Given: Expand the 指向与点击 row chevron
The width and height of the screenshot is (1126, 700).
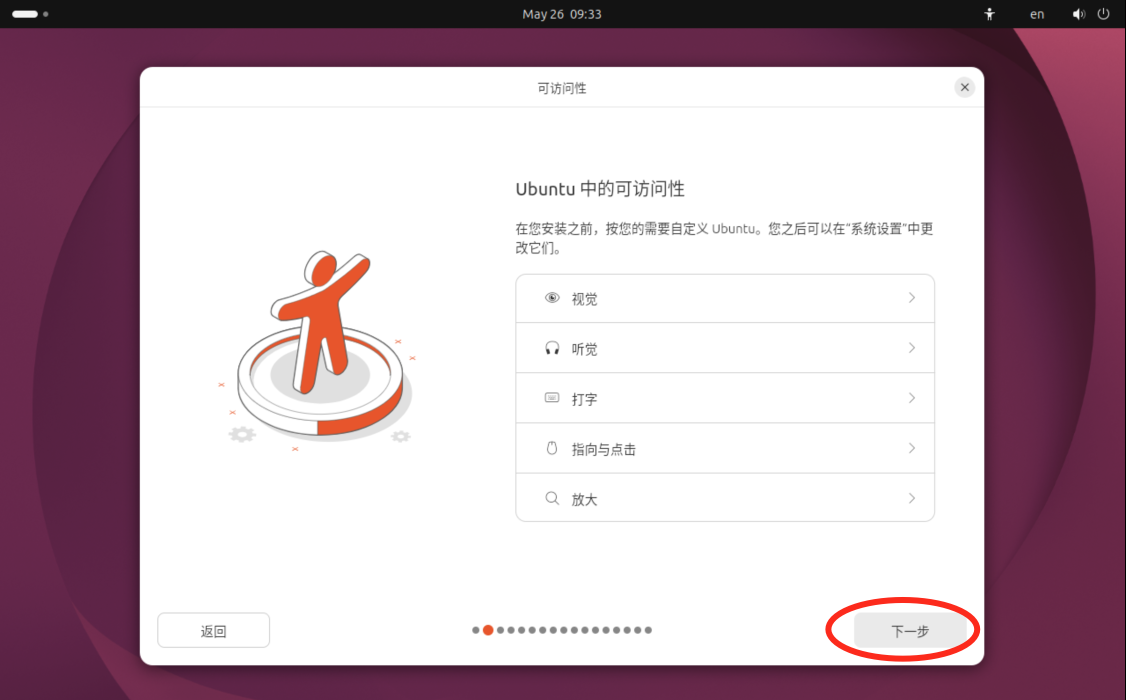Looking at the screenshot, I should click(x=911, y=448).
